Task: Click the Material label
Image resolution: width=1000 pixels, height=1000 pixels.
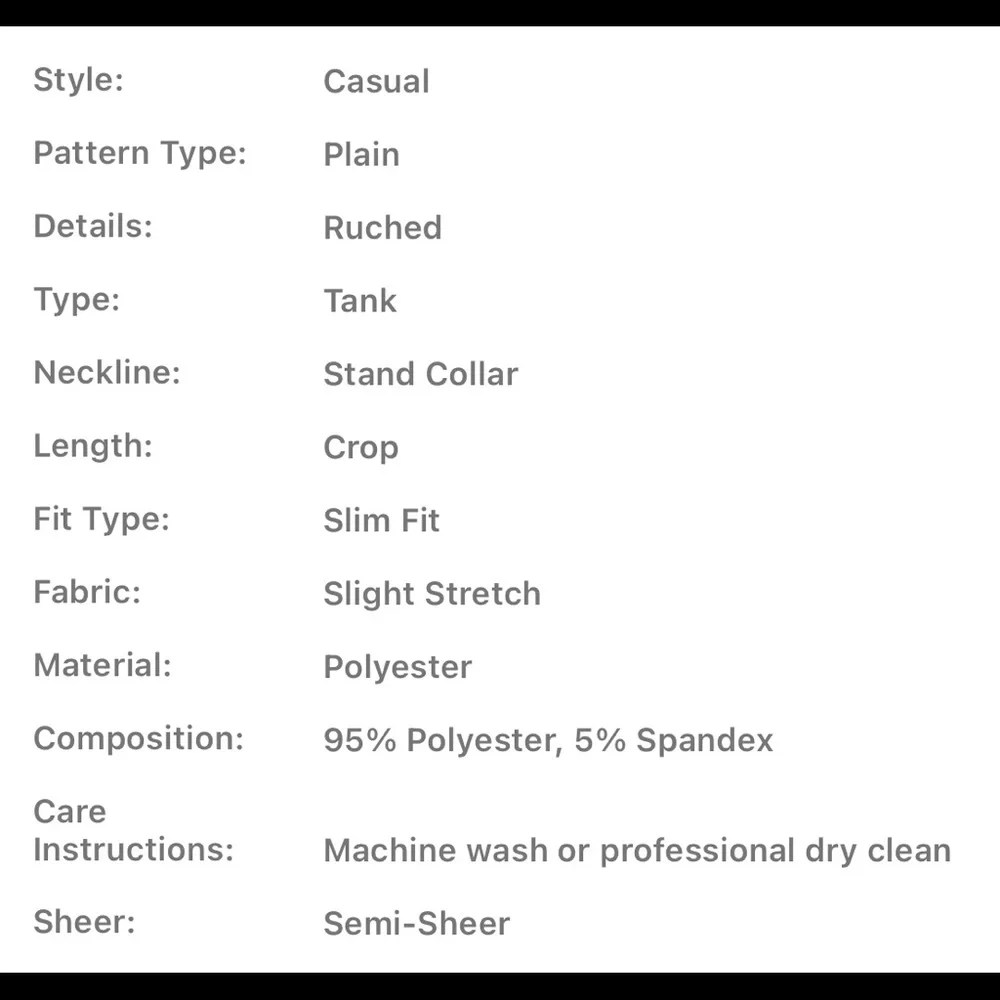Action: 103,665
